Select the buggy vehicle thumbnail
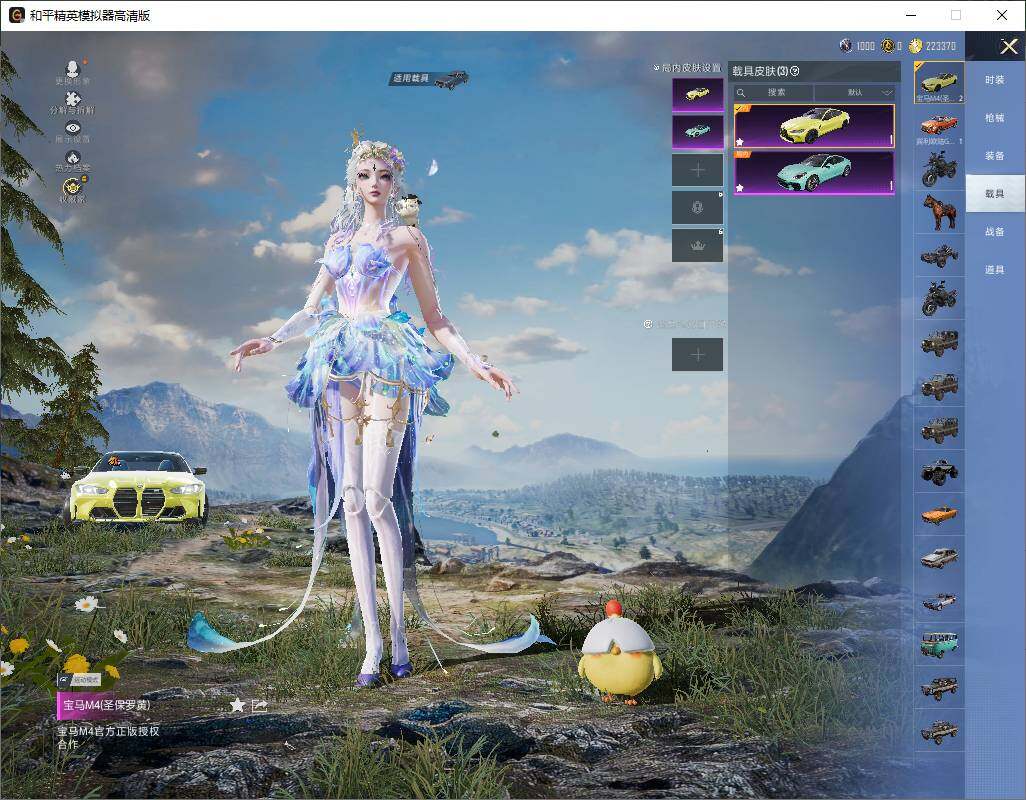Screen dimensions: 1026x800 (939, 255)
